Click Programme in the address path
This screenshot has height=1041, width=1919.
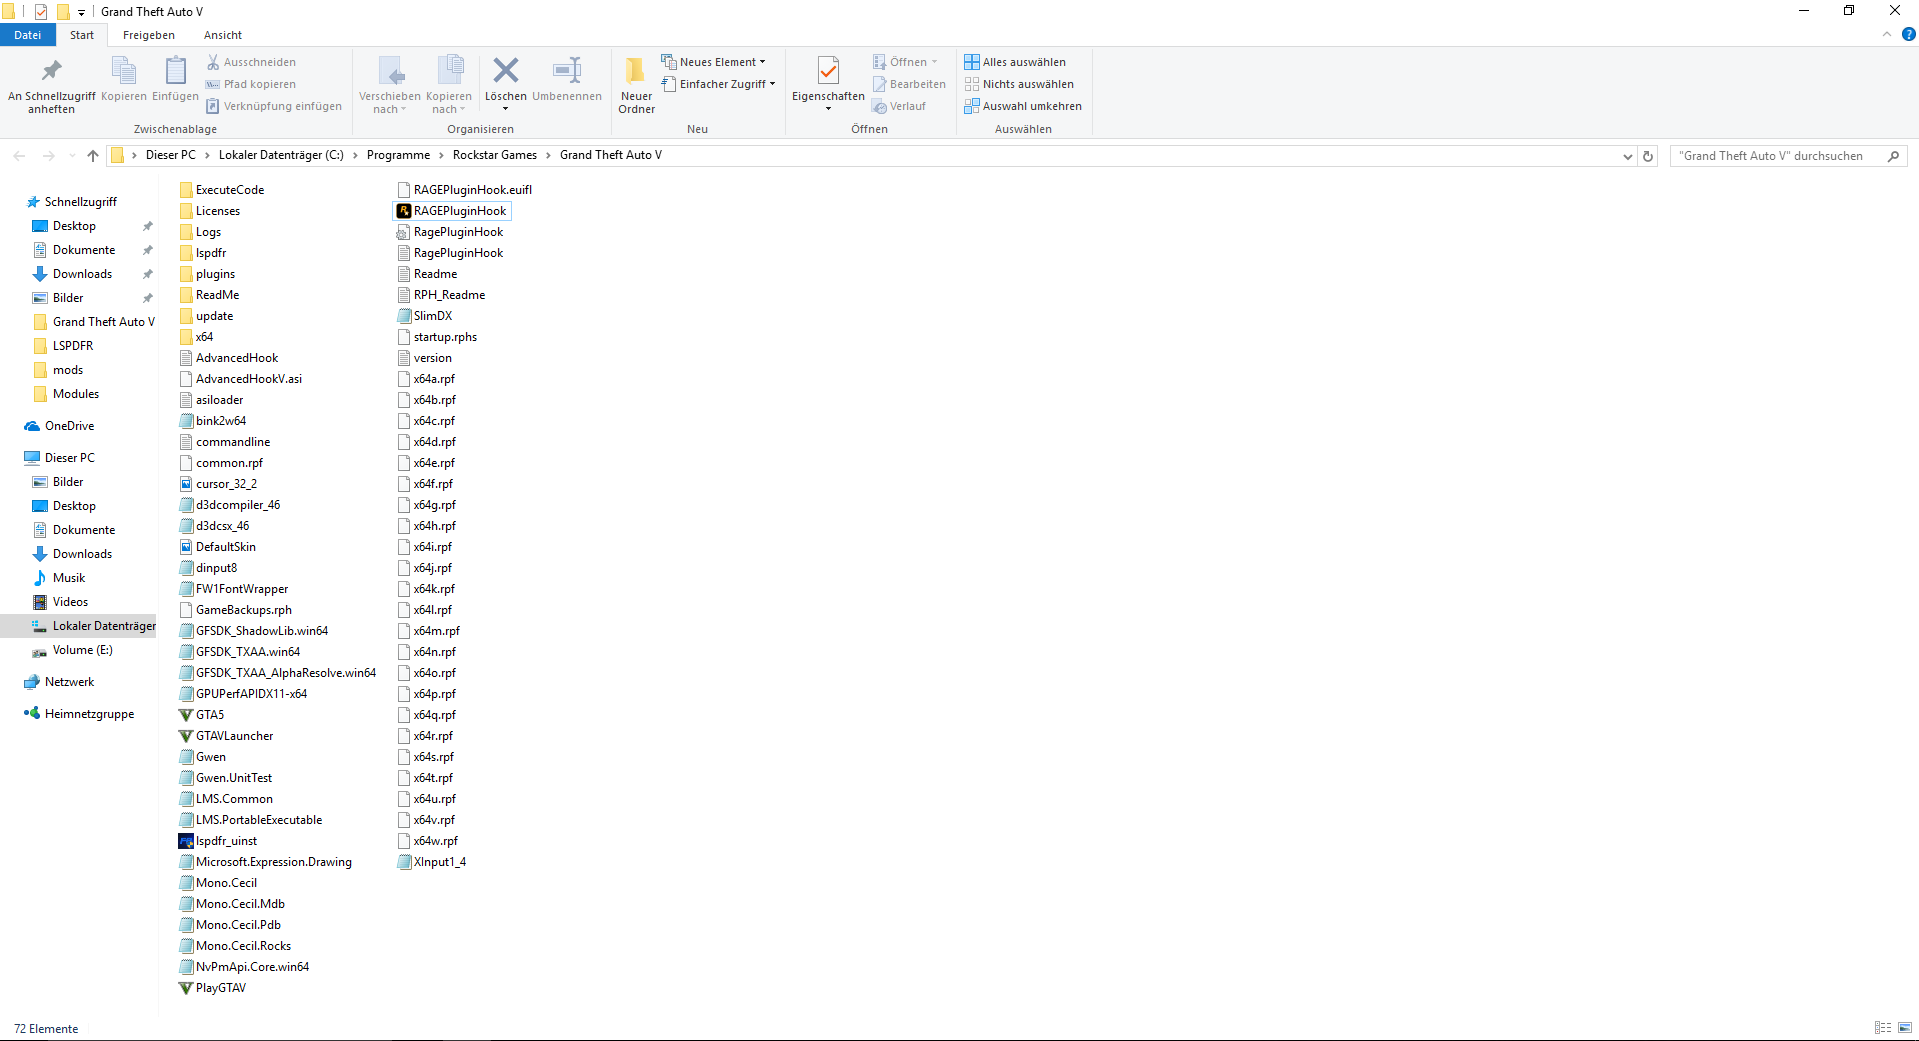398,155
